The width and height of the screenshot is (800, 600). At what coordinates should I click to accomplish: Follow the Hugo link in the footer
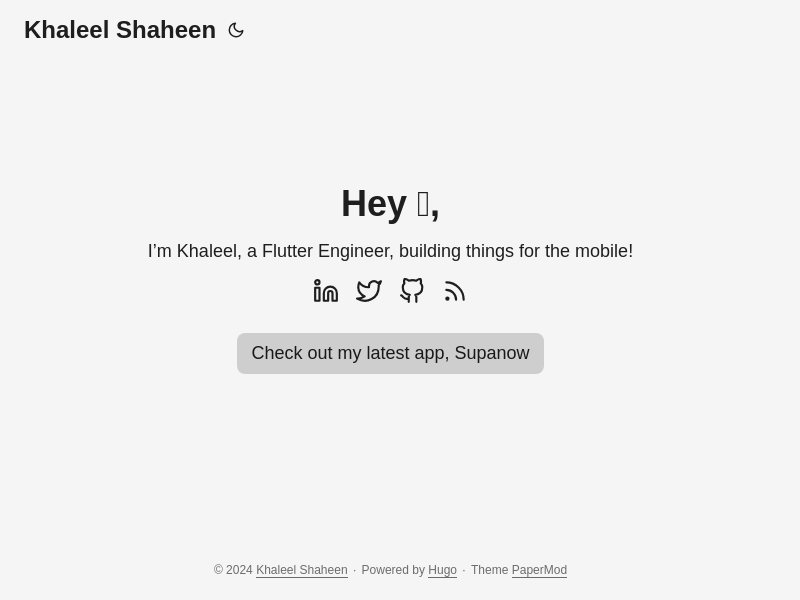tap(442, 570)
